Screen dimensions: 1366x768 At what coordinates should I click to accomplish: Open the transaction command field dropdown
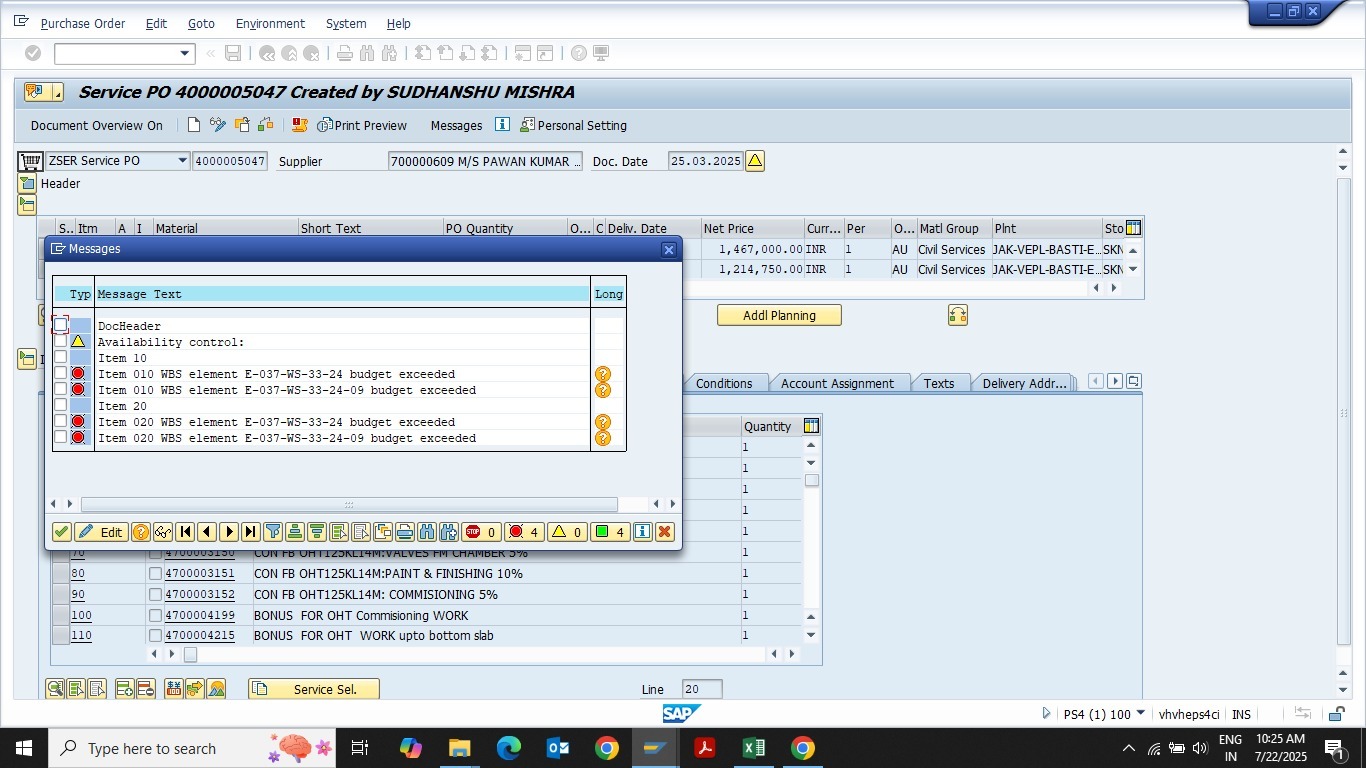185,53
